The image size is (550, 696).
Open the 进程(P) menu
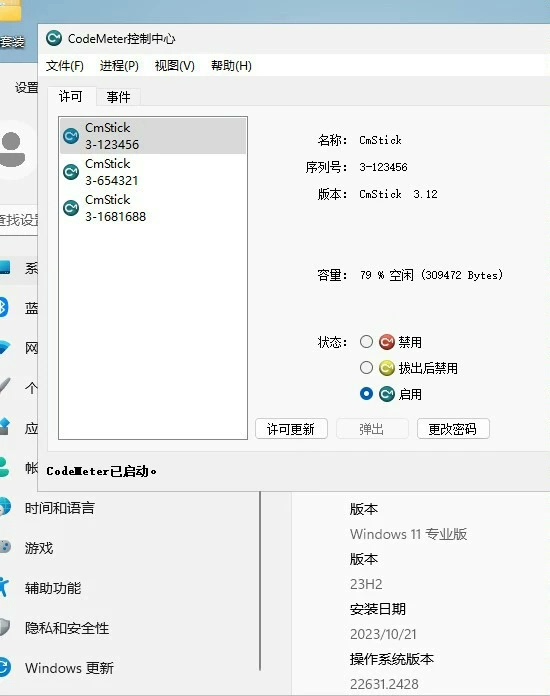(x=119, y=66)
